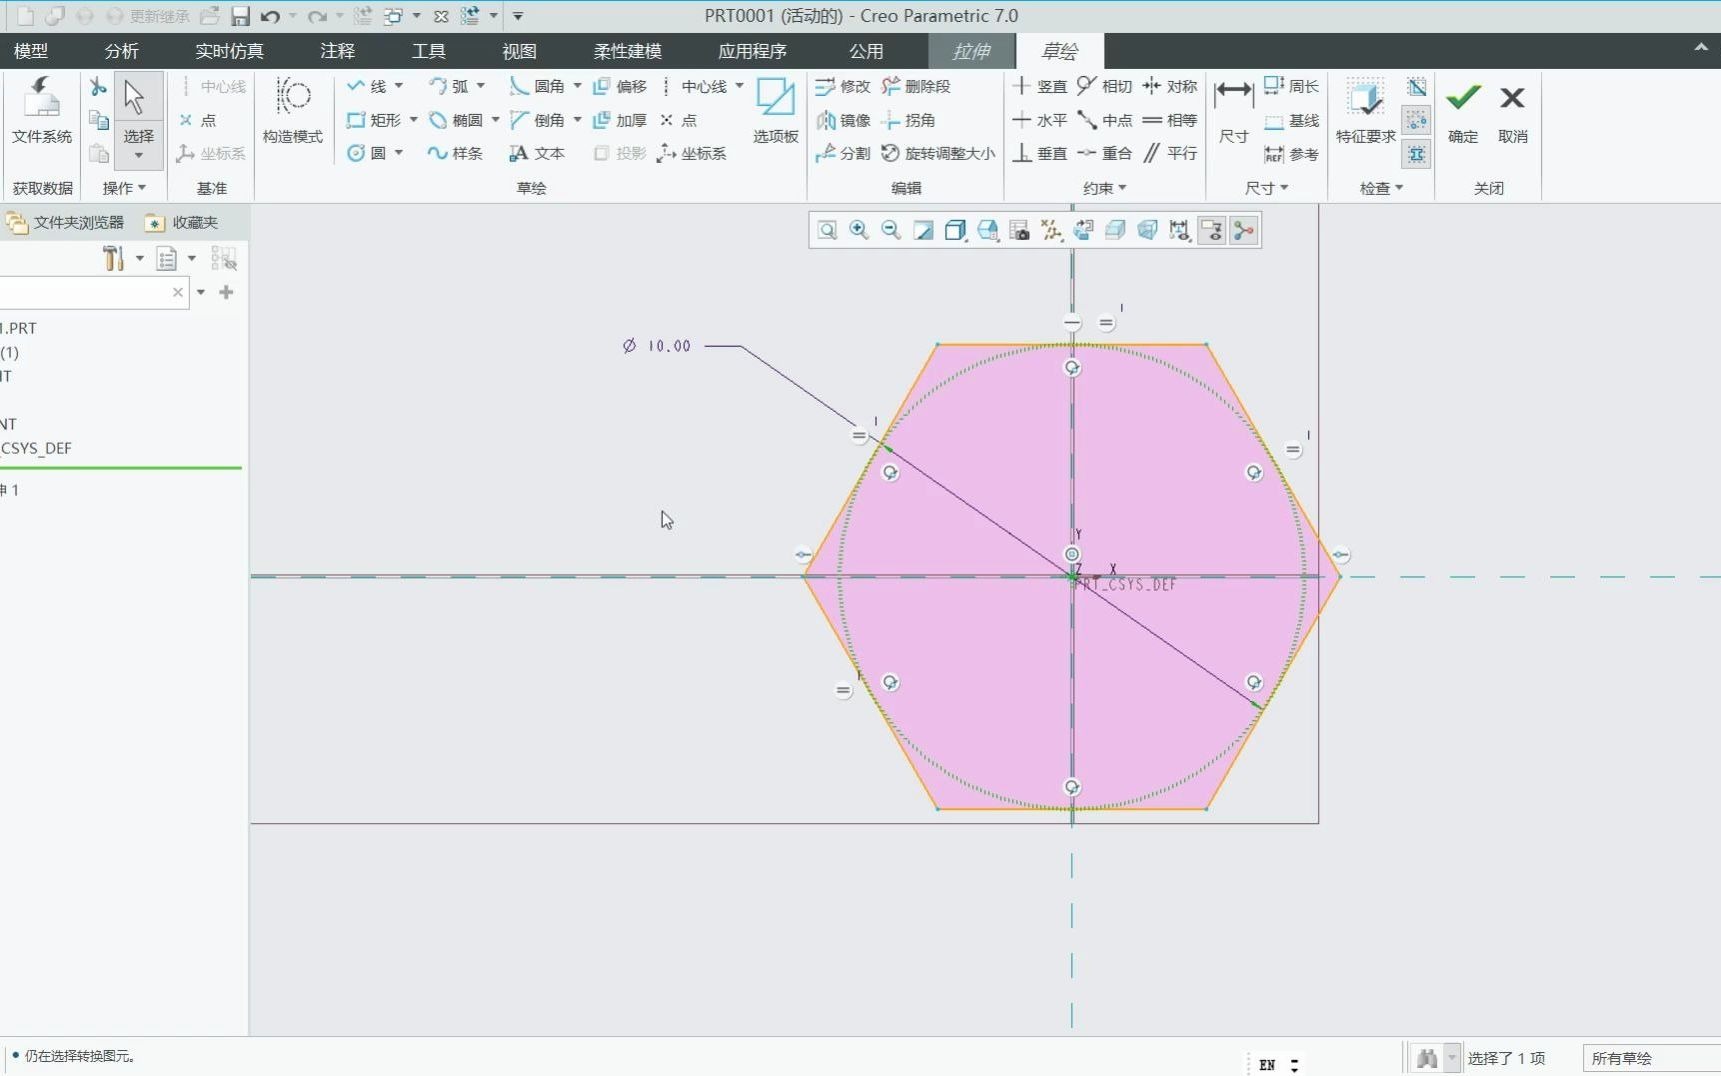The image size is (1721, 1076).
Task: Toggle Construction Mode (构造模式)
Action: pyautogui.click(x=292, y=110)
